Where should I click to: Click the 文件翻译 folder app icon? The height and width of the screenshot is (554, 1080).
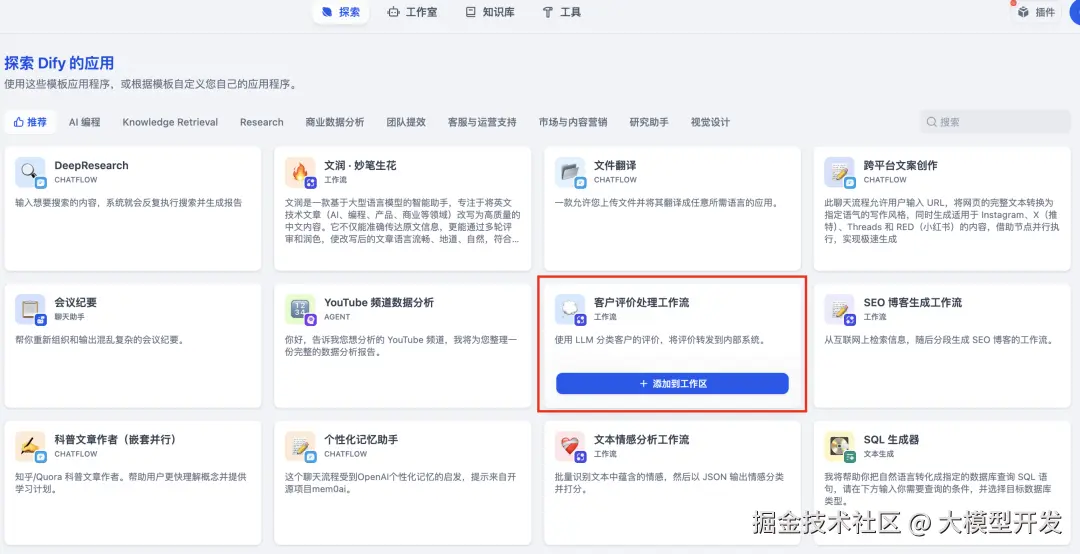click(x=570, y=172)
